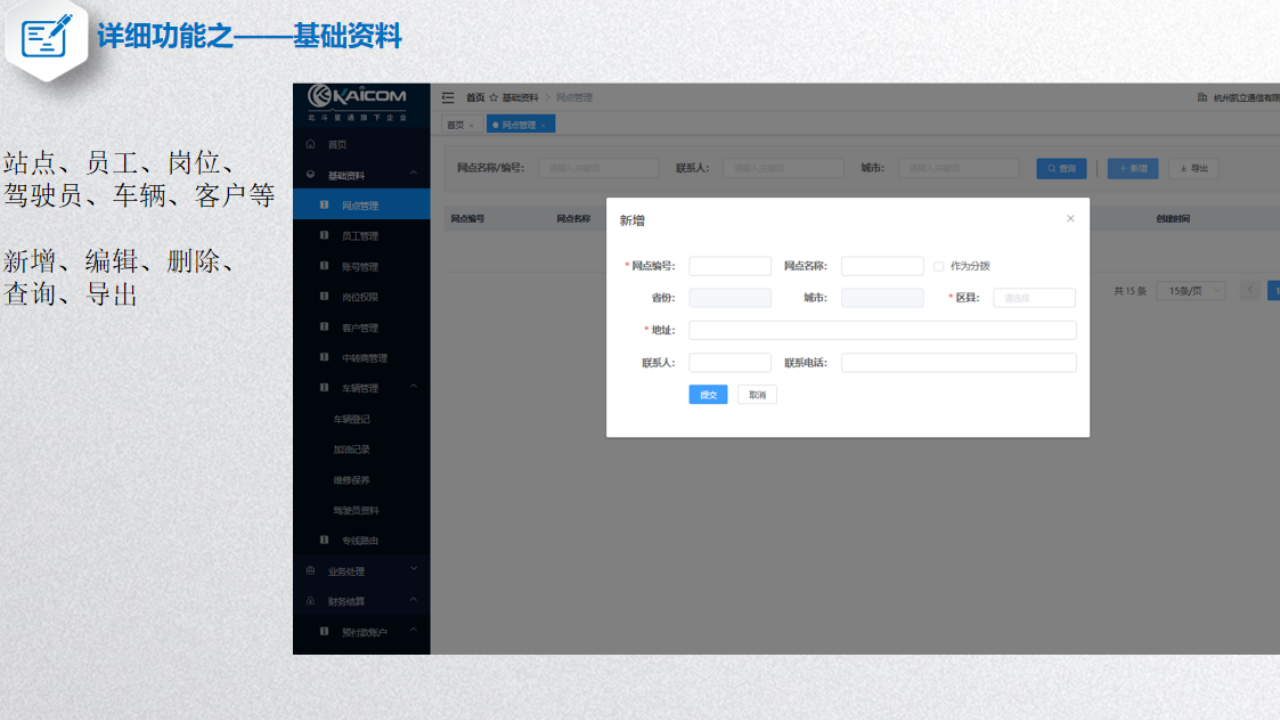
Task: Open the 15条/页 page size dropdown
Action: (1190, 291)
